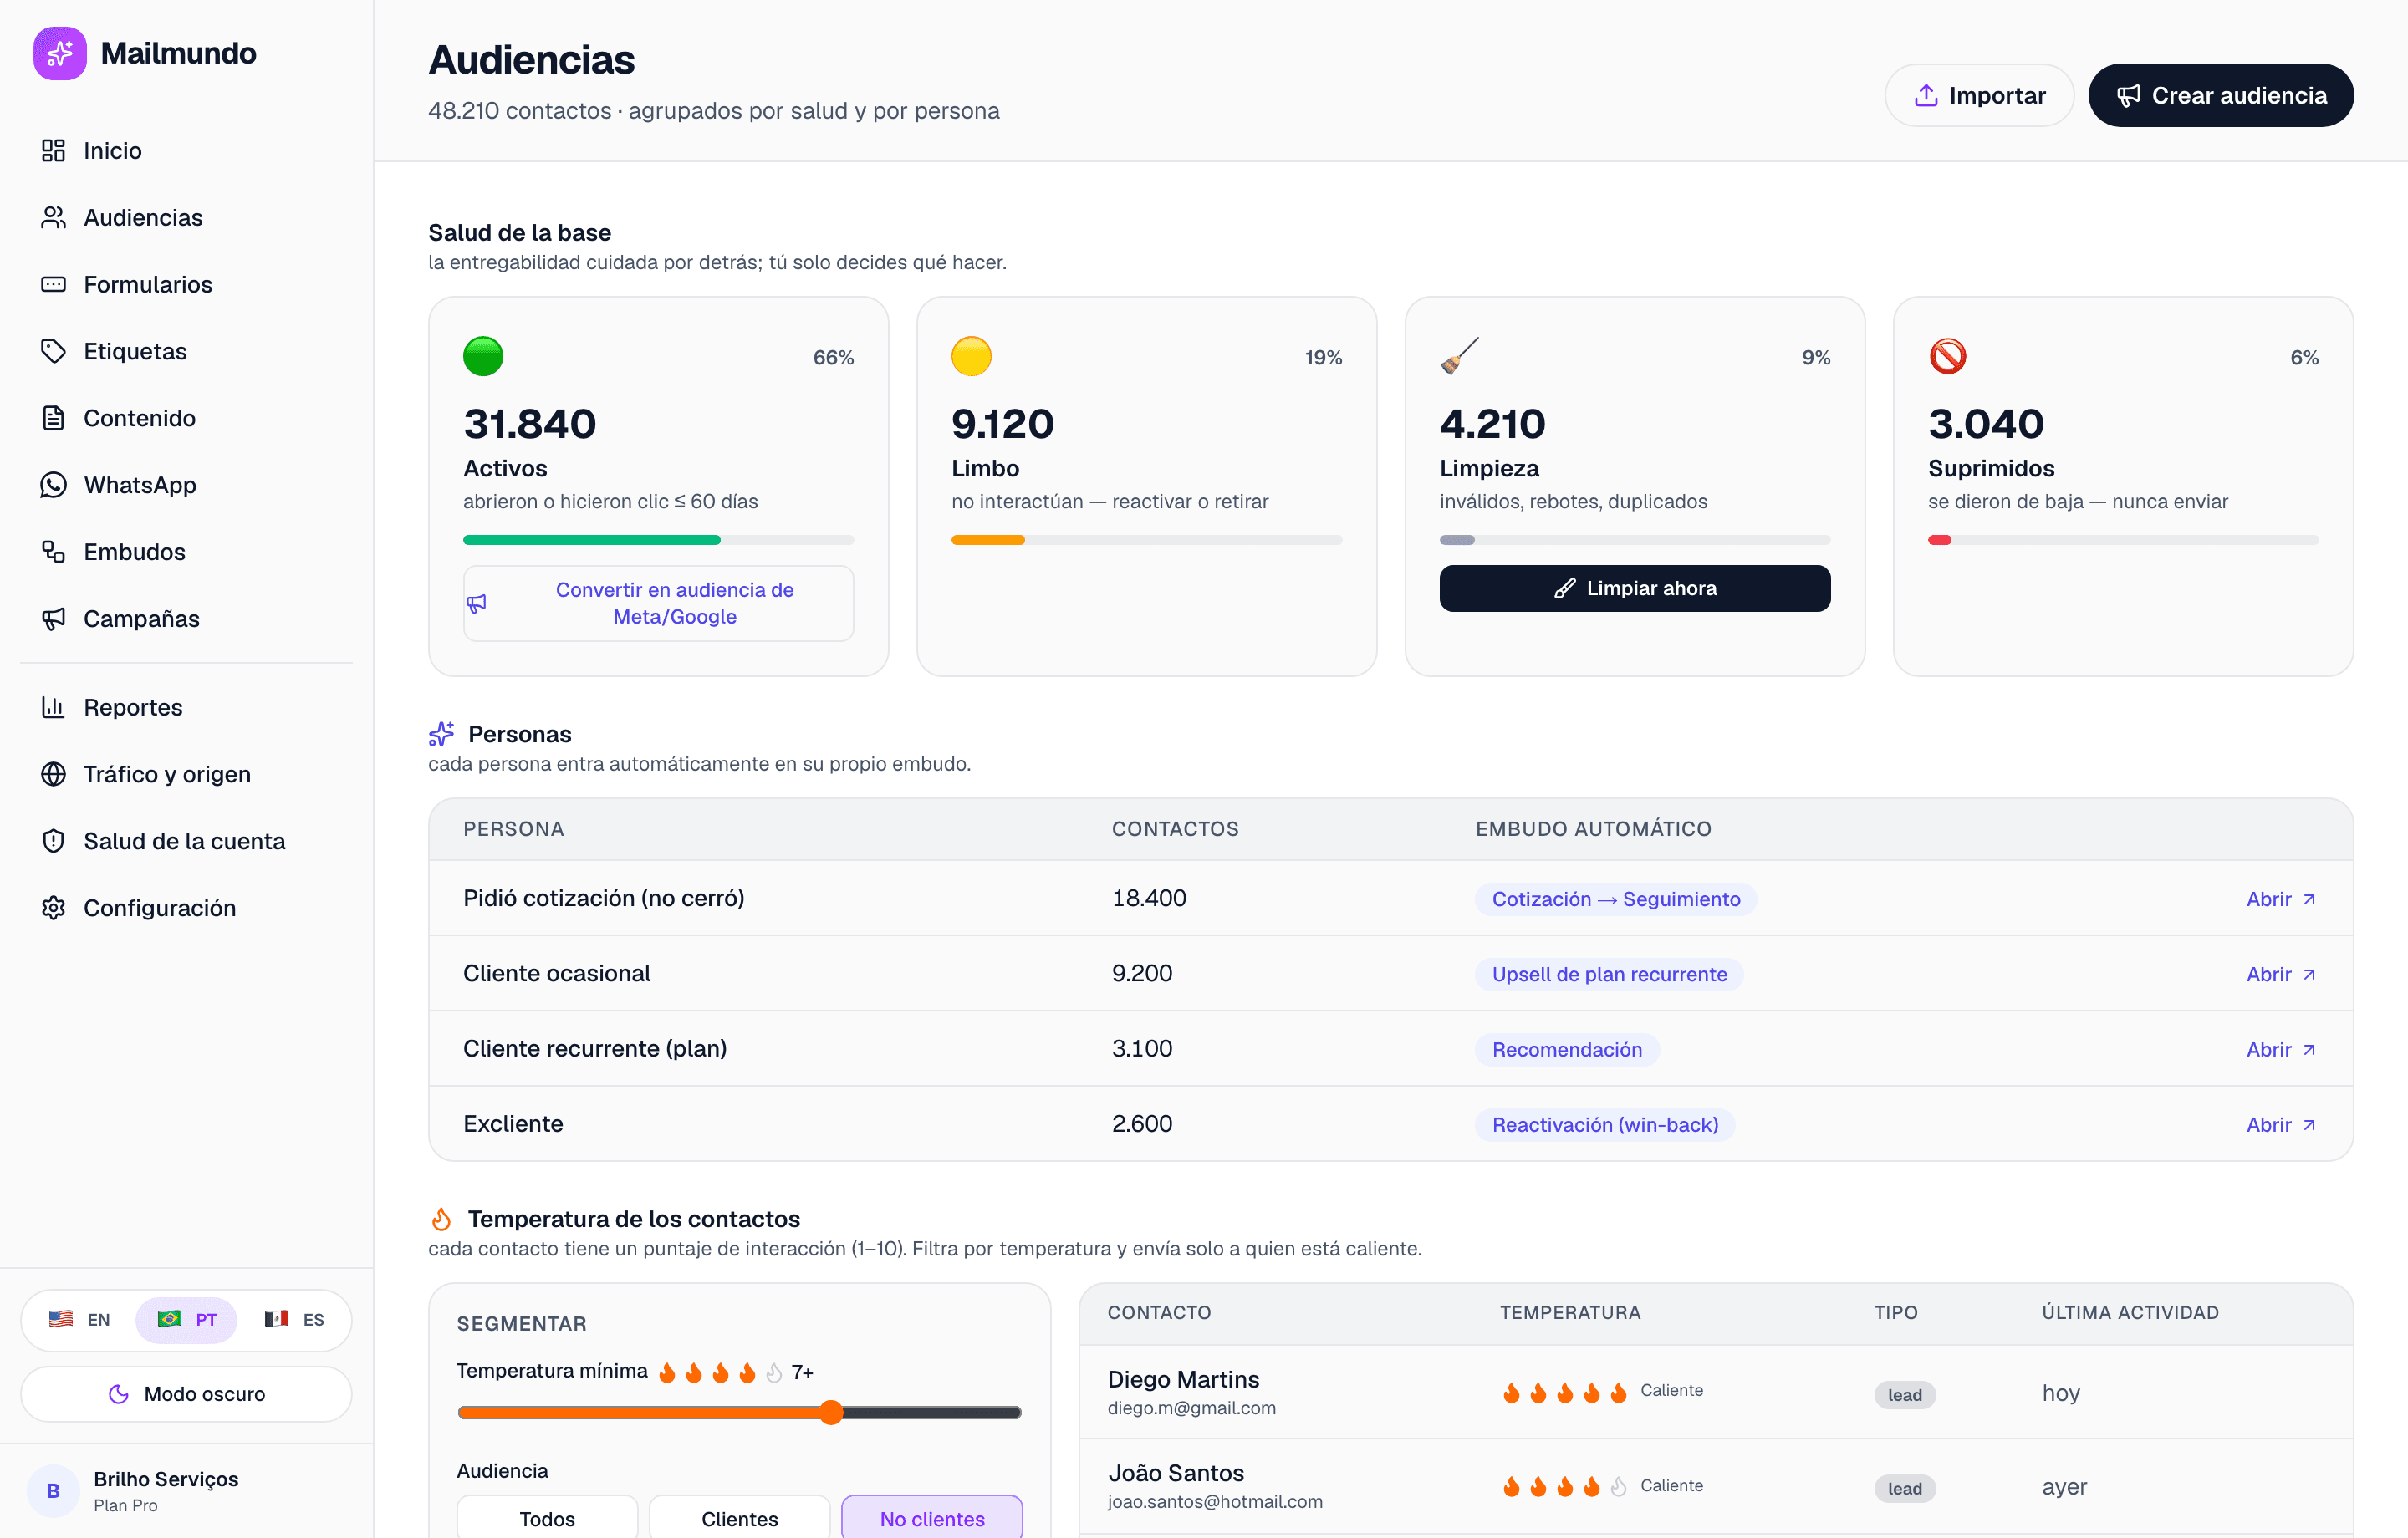Switch language to EN
The image size is (2408, 1538).
[x=80, y=1319]
